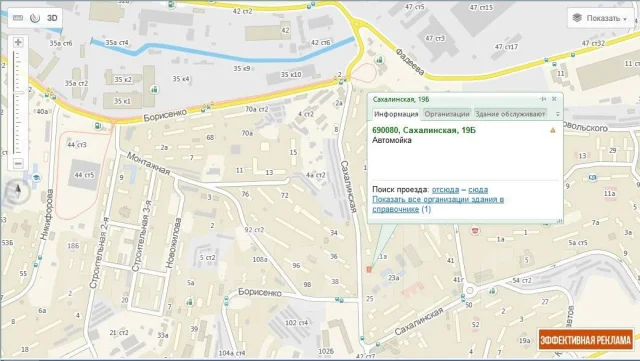Click bus stop icon beside lower Борисенко label
The height and width of the screenshot is (361, 640).
pos(226,302)
